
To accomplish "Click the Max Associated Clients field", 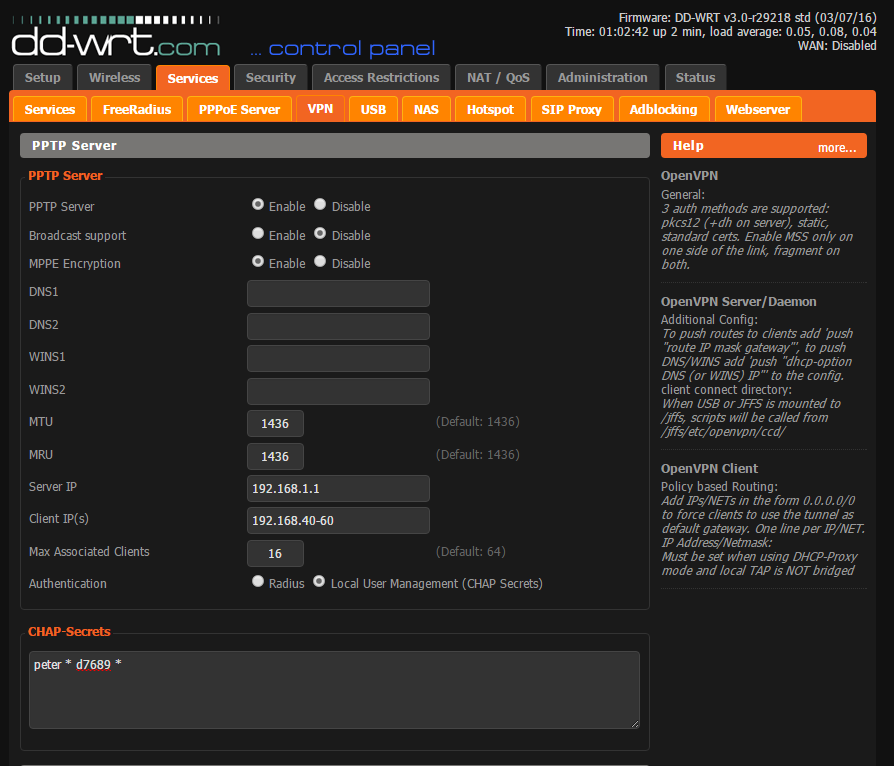I will coord(275,553).
